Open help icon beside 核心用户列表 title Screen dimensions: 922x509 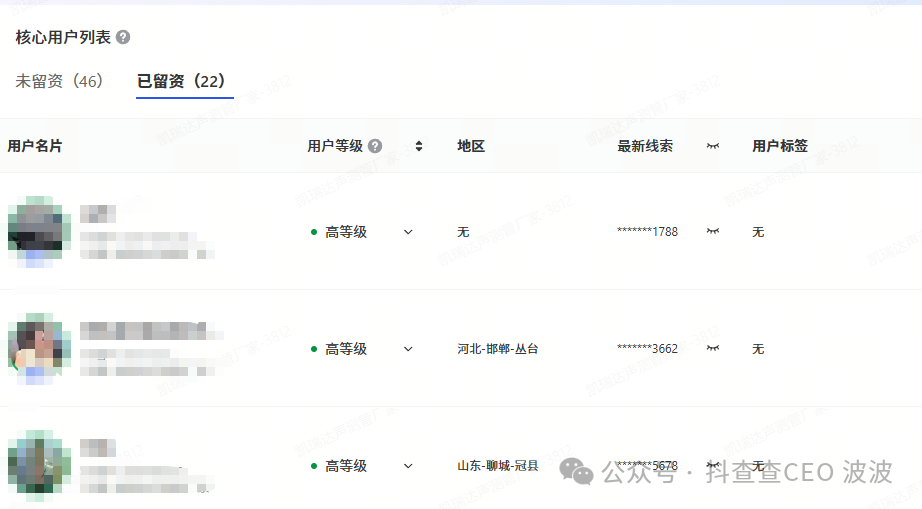(123, 37)
